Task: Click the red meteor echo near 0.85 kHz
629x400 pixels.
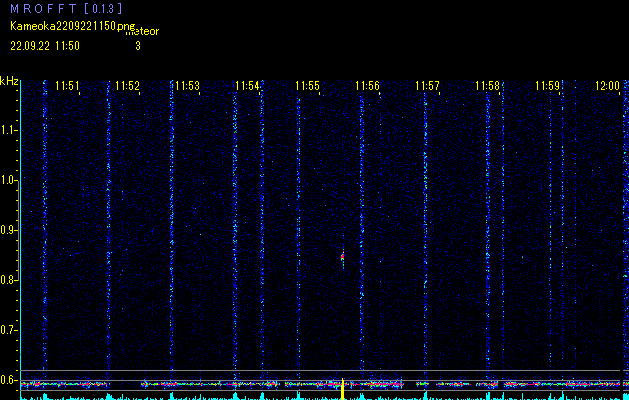Action: 343,256
